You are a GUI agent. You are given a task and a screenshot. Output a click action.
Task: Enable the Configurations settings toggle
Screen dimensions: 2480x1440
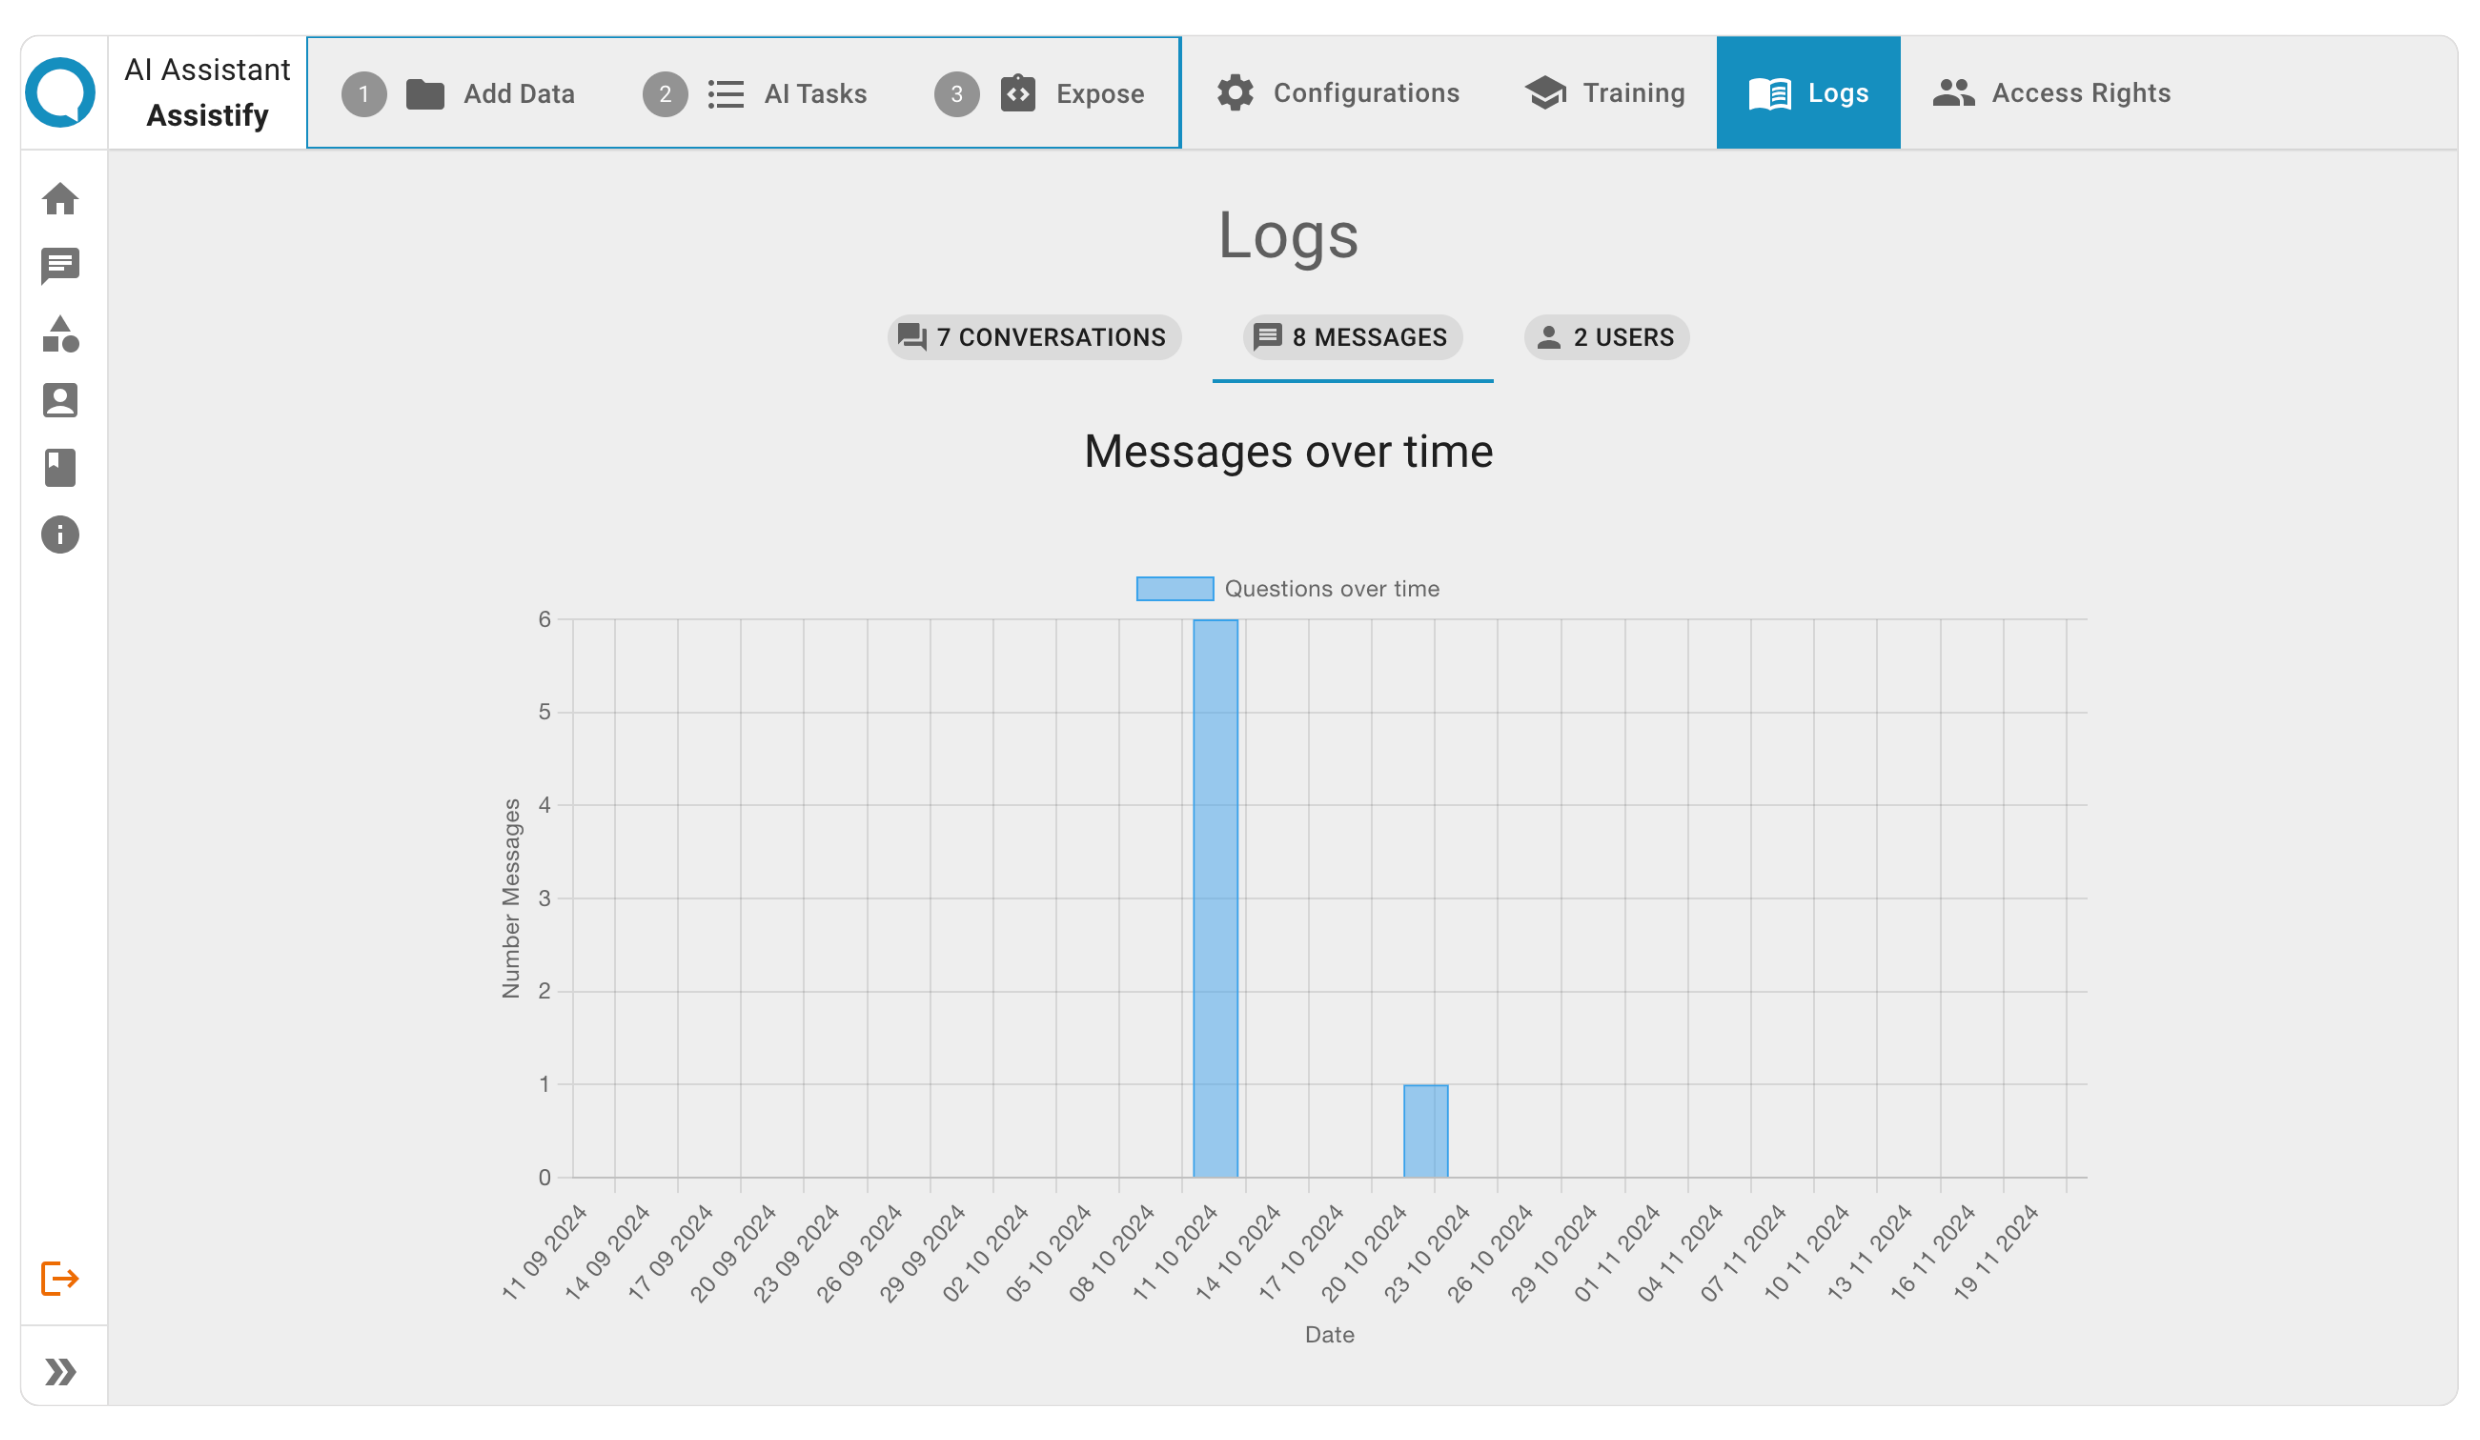(1340, 93)
